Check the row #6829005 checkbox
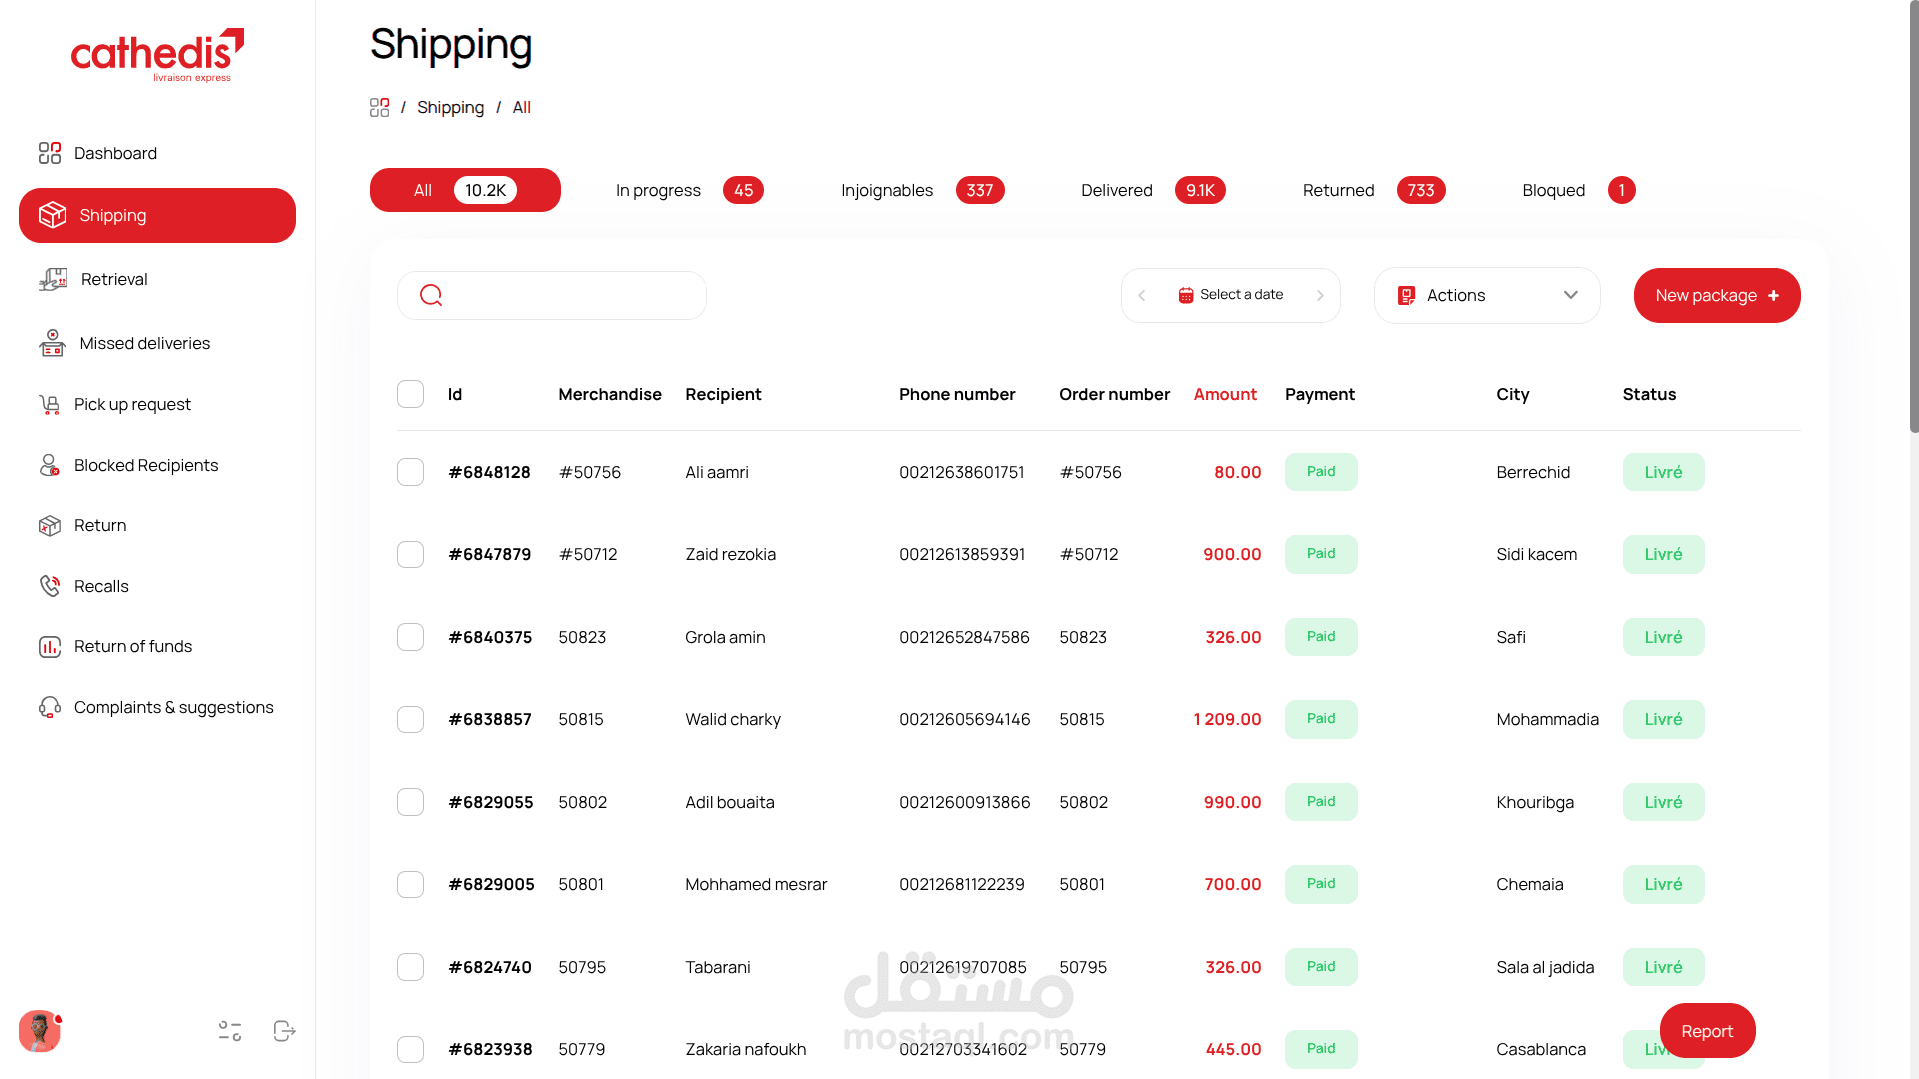Image resolution: width=1919 pixels, height=1079 pixels. 410,884
